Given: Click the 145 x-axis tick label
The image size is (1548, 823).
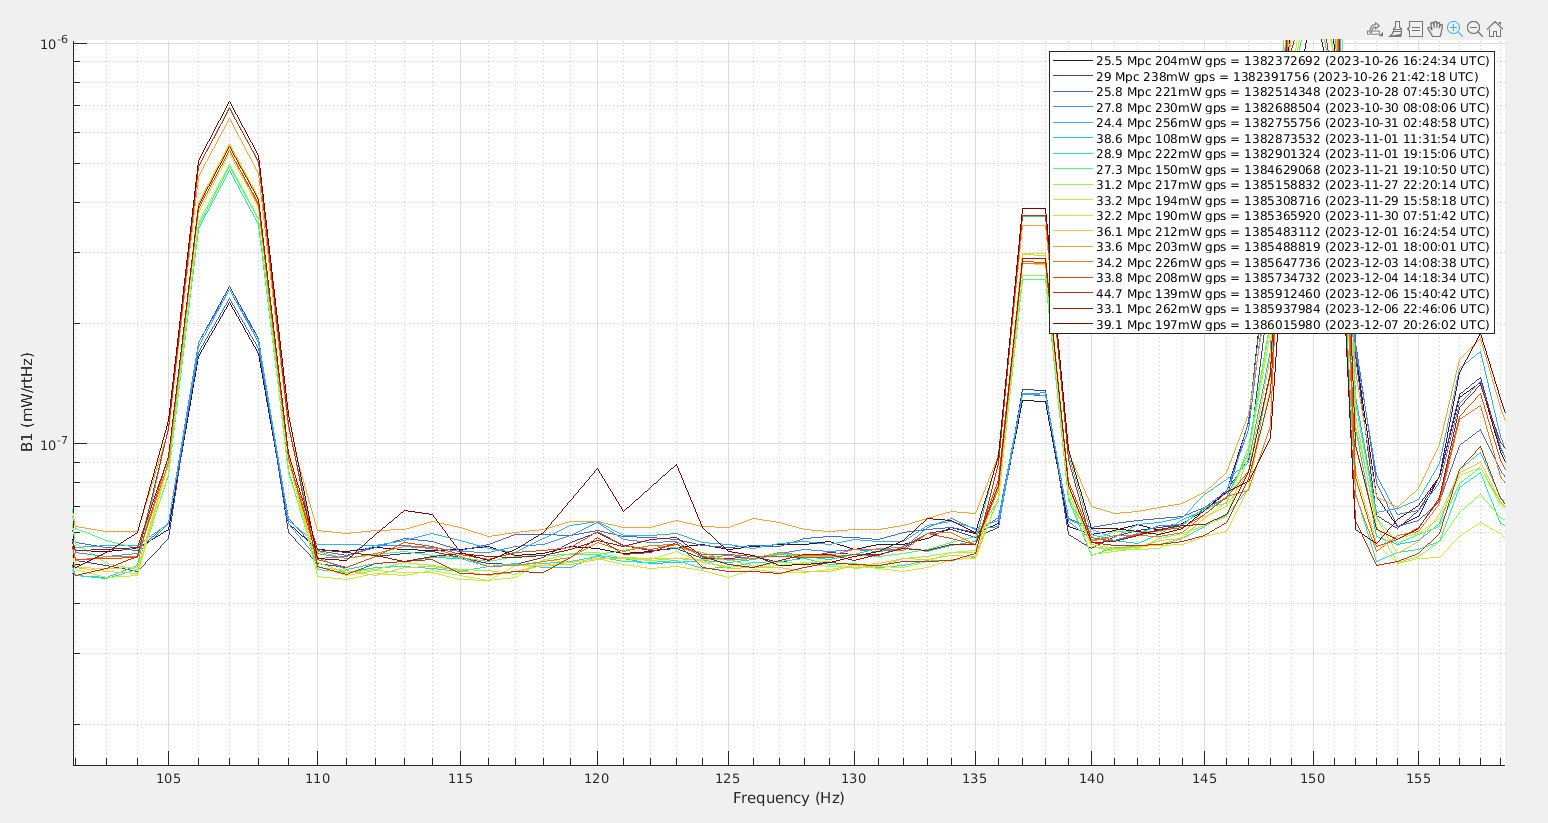Looking at the screenshot, I should (x=1205, y=778).
